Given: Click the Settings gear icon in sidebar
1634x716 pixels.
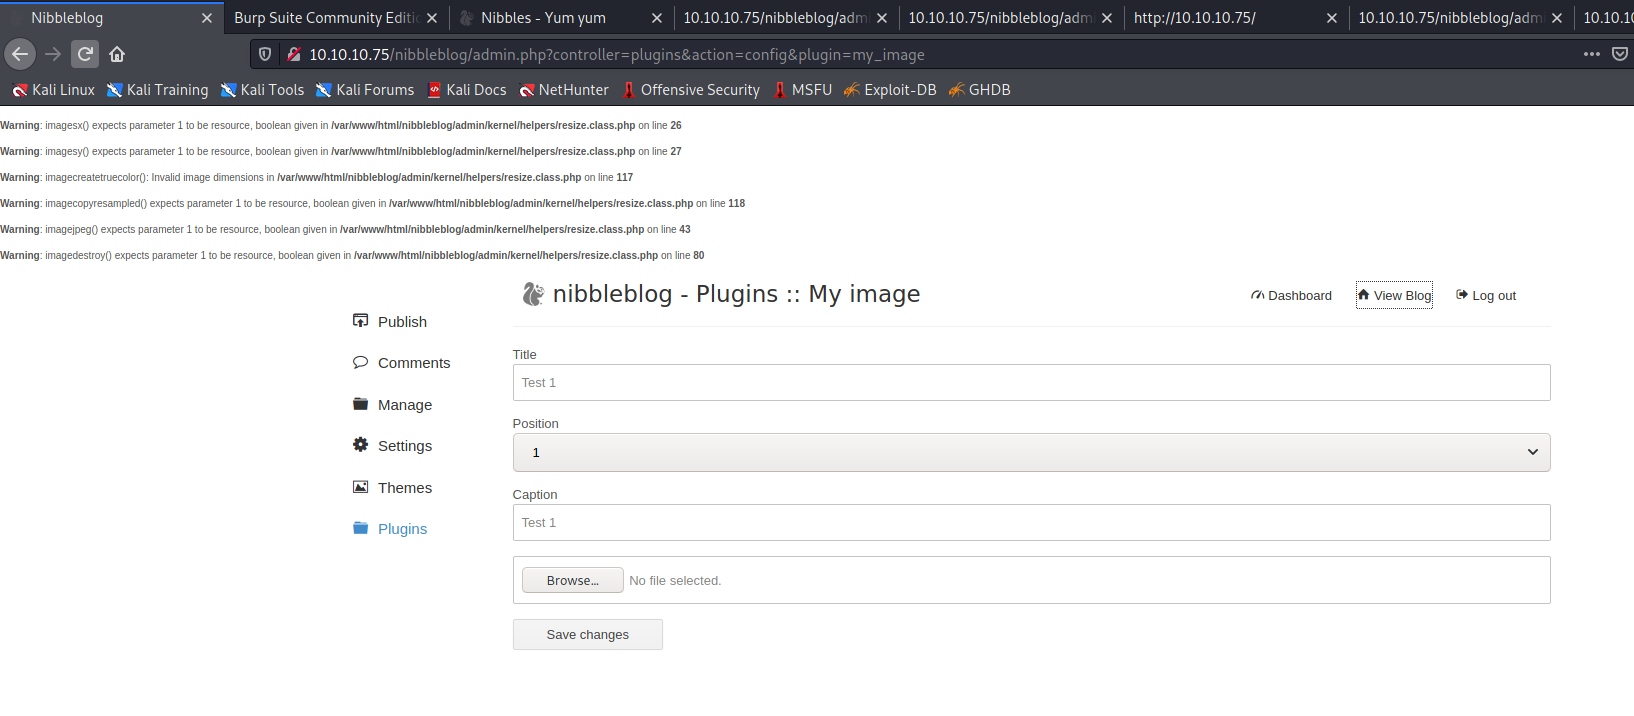Looking at the screenshot, I should coord(360,445).
